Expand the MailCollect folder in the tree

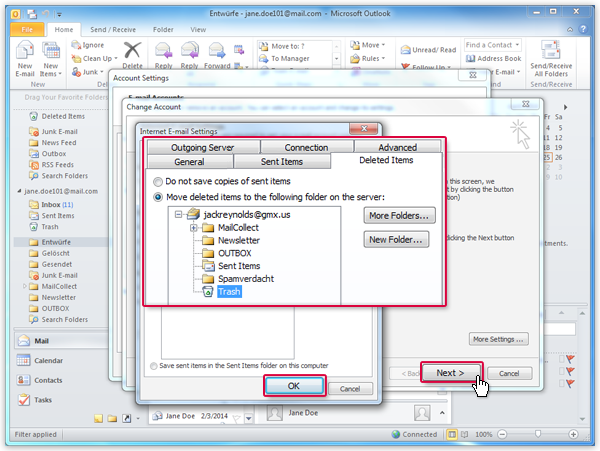pyautogui.click(x=193, y=228)
